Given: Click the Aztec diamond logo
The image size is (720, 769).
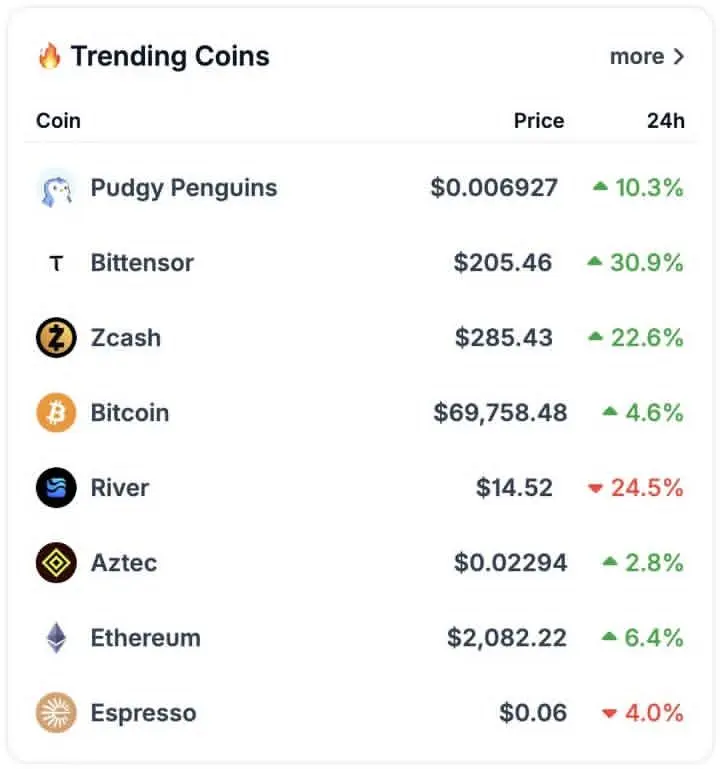Looking at the screenshot, I should tap(56, 563).
